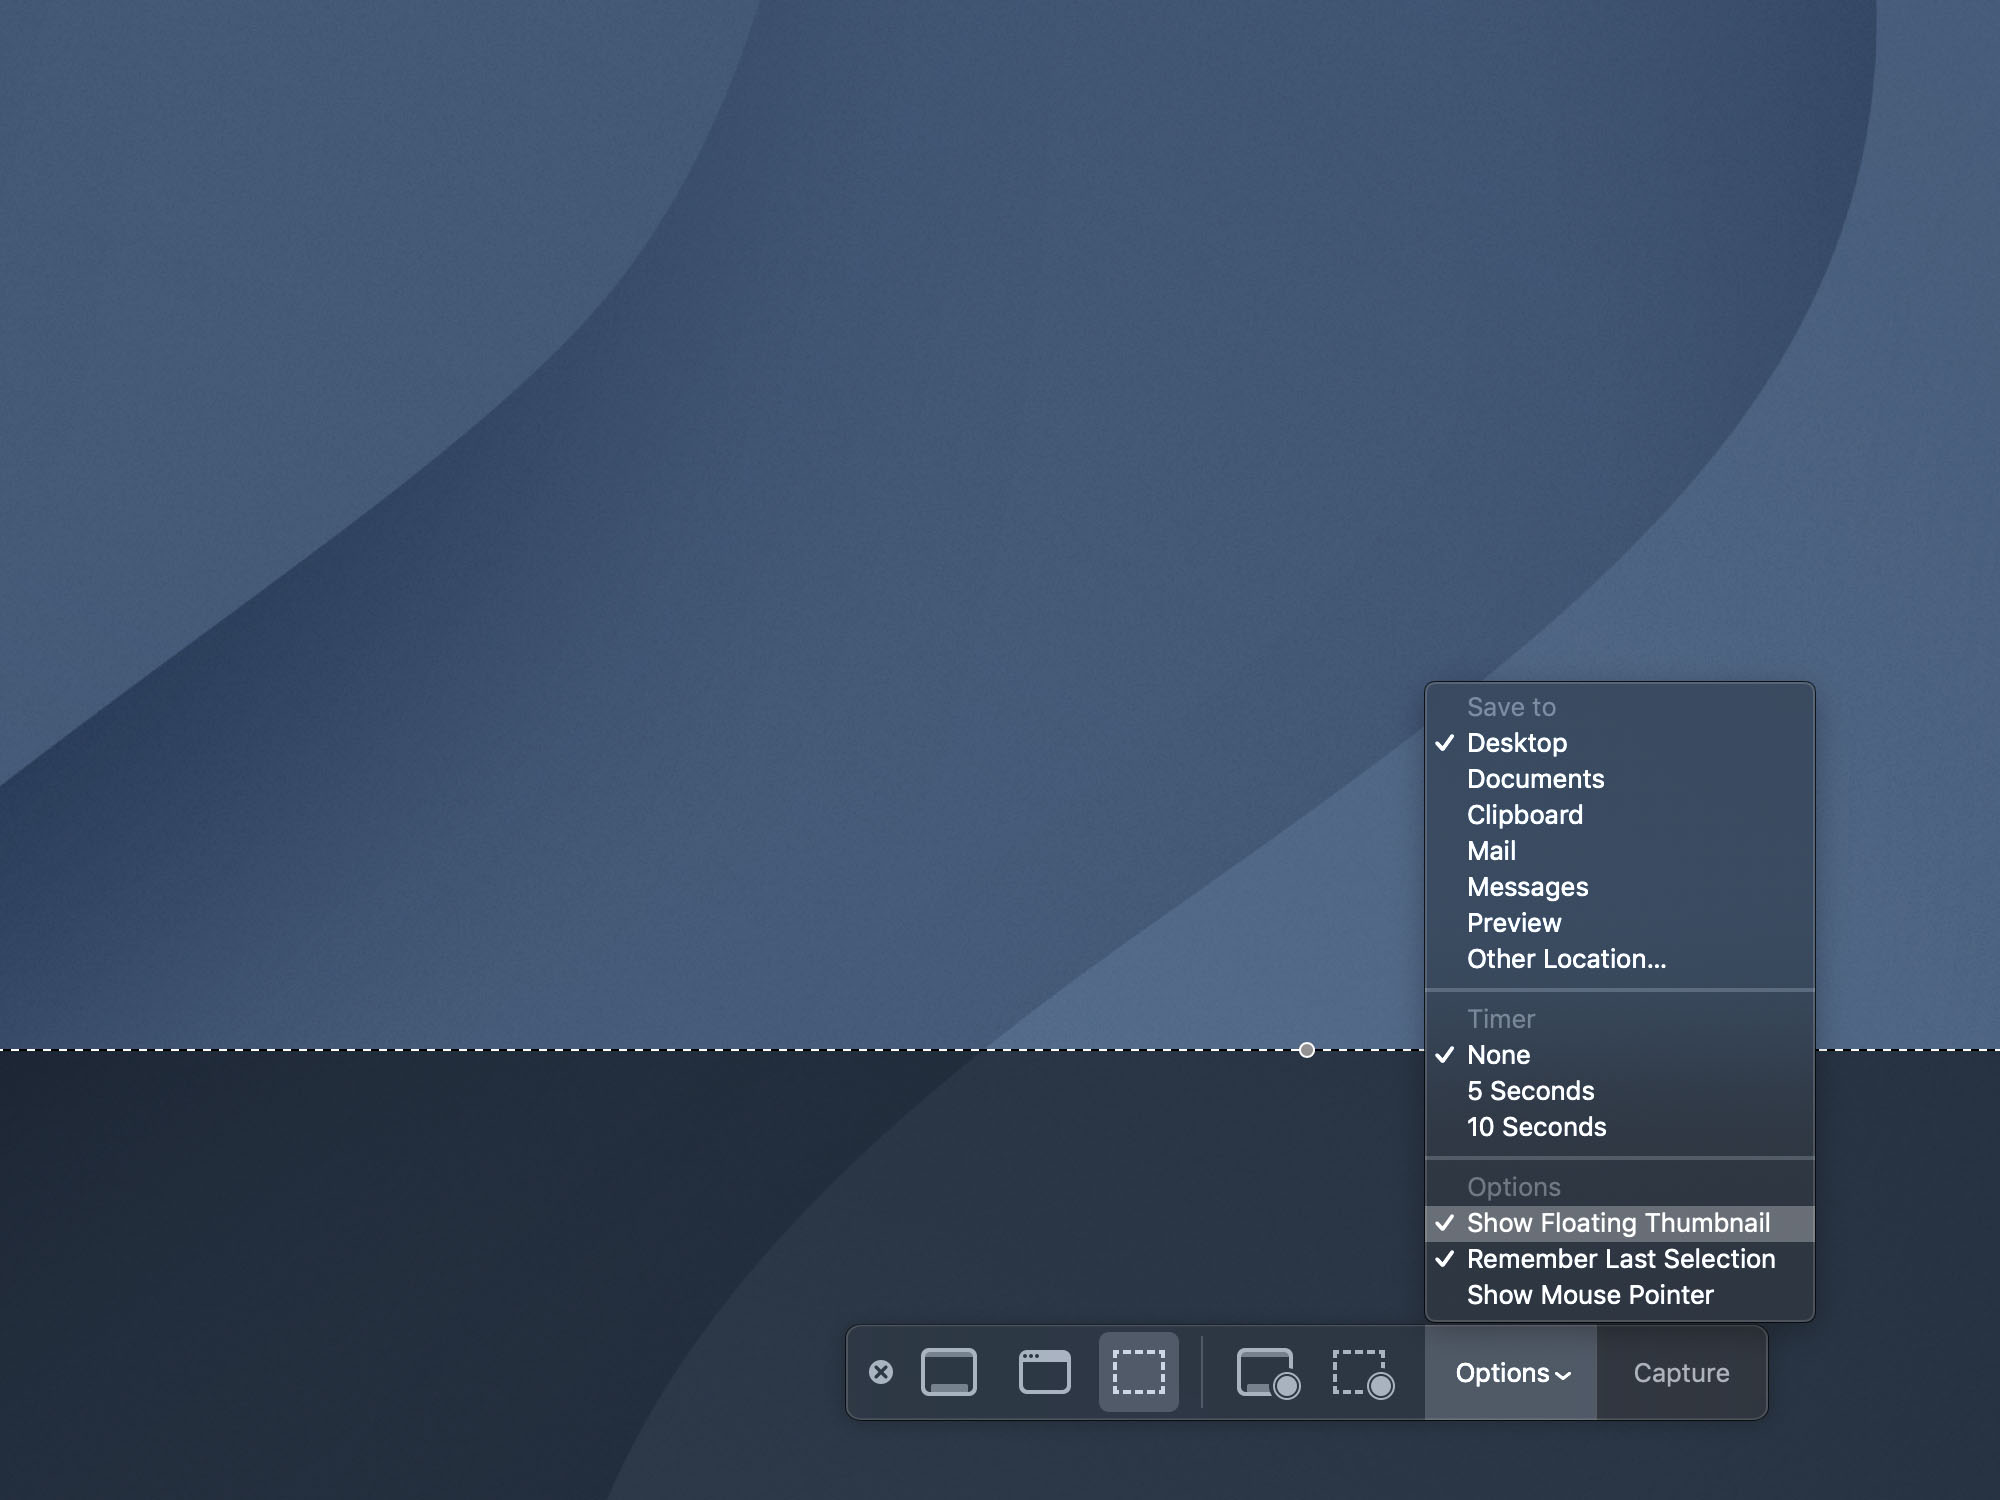The image size is (2000, 1500).
Task: Choose Preview as save destination
Action: point(1513,923)
